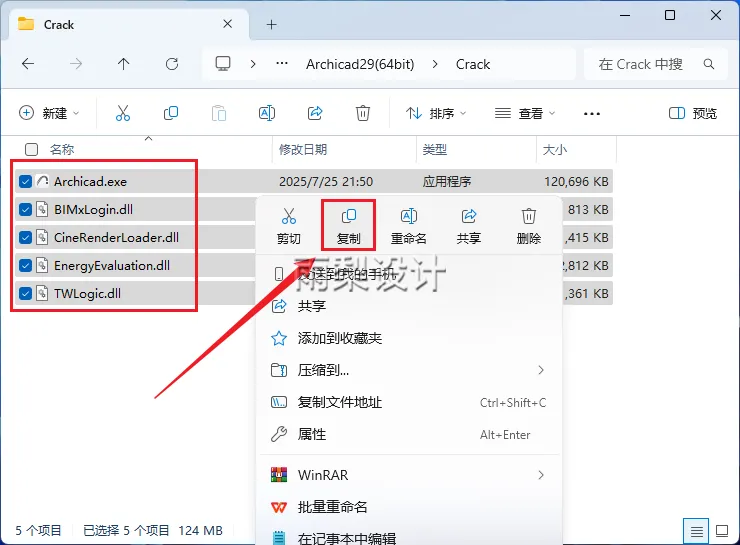Select 共享 entry in menu list
This screenshot has height=545, width=740.
click(x=409, y=306)
